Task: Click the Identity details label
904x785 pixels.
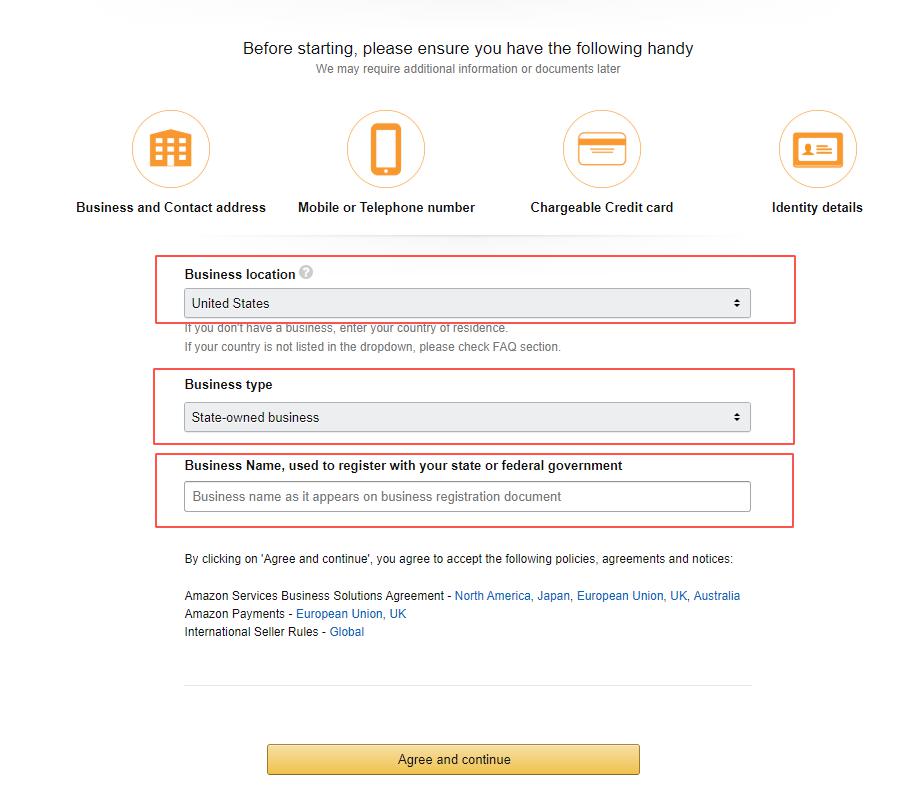Action: tap(817, 208)
